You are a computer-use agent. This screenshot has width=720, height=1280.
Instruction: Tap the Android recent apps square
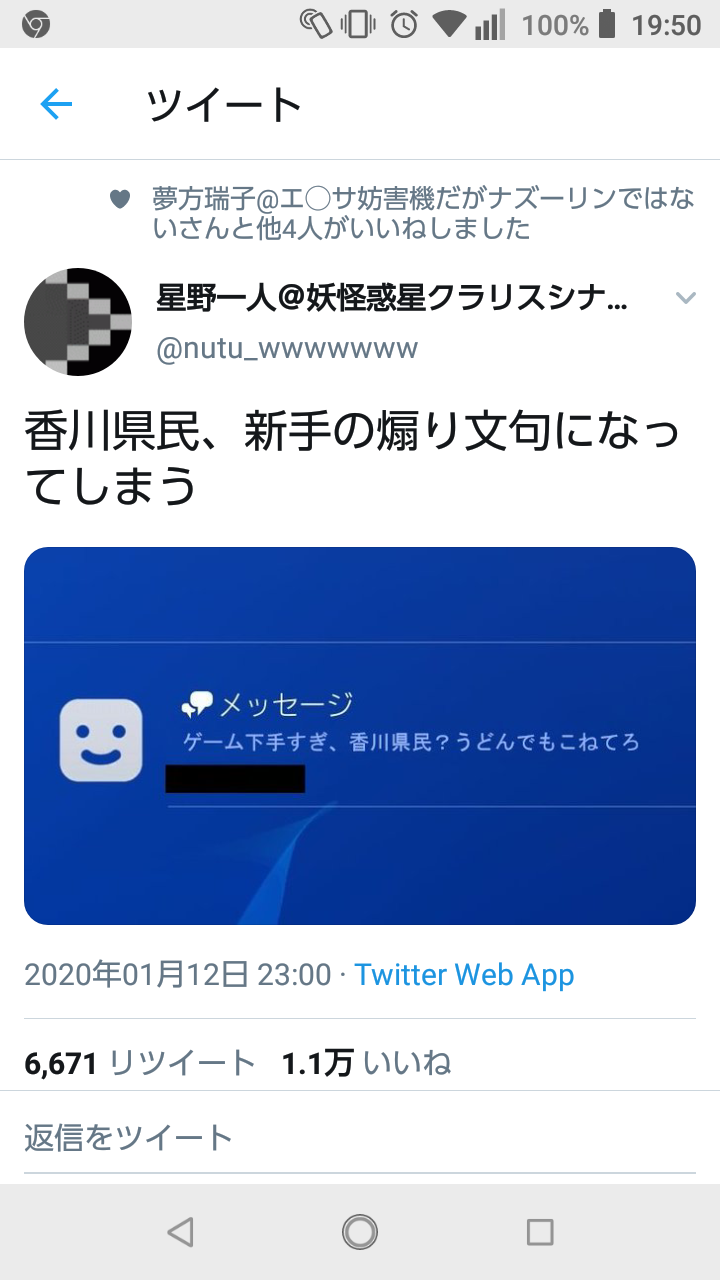[x=540, y=1232]
